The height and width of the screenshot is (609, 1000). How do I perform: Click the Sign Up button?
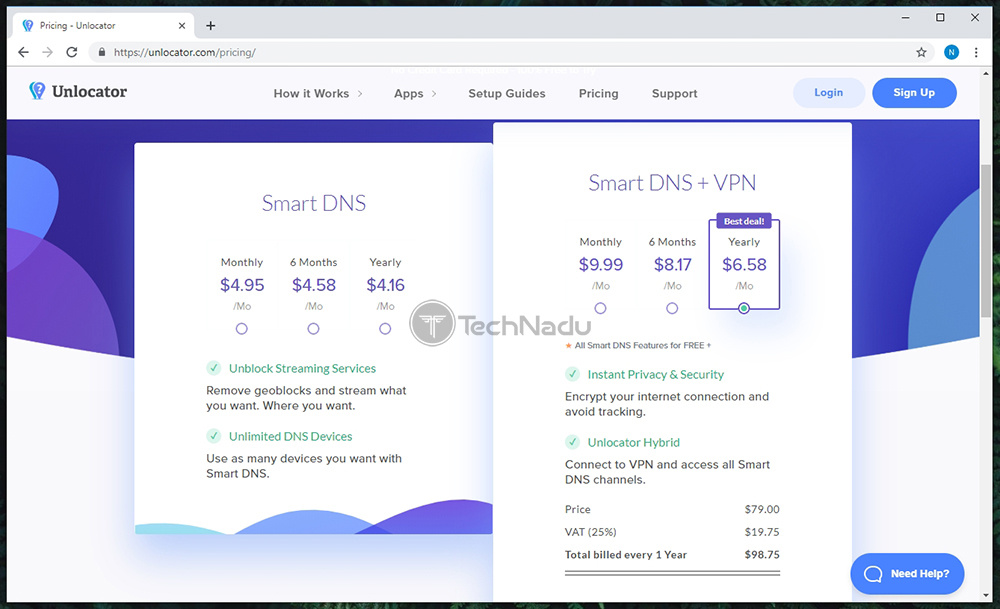914,92
